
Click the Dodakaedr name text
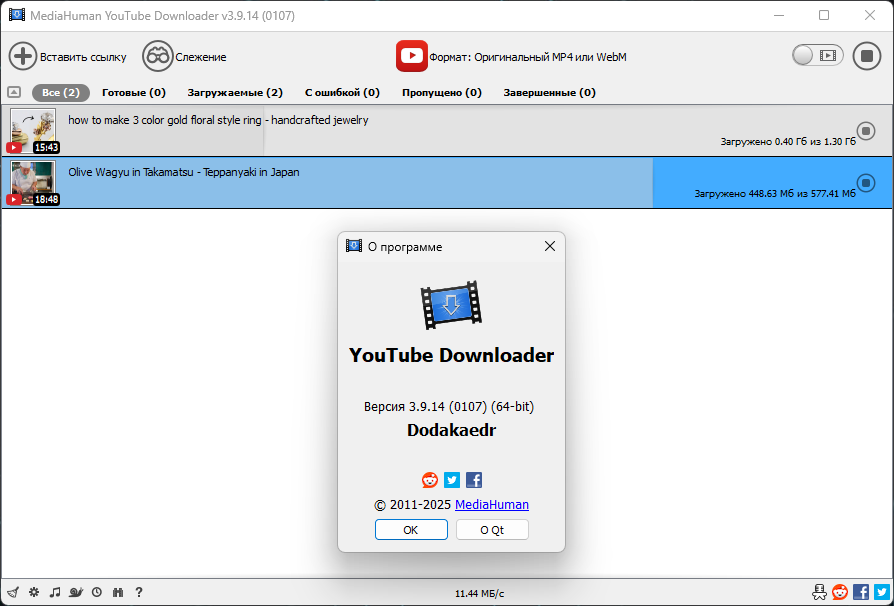(x=452, y=430)
